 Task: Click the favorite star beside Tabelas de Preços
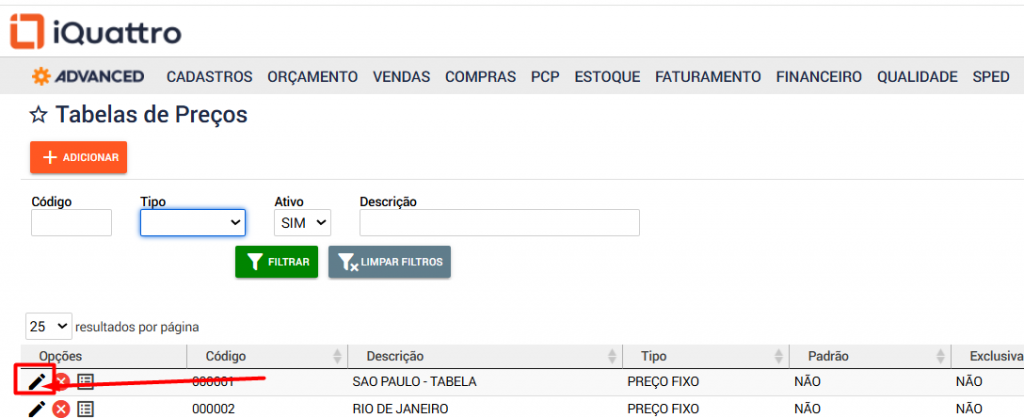39,115
